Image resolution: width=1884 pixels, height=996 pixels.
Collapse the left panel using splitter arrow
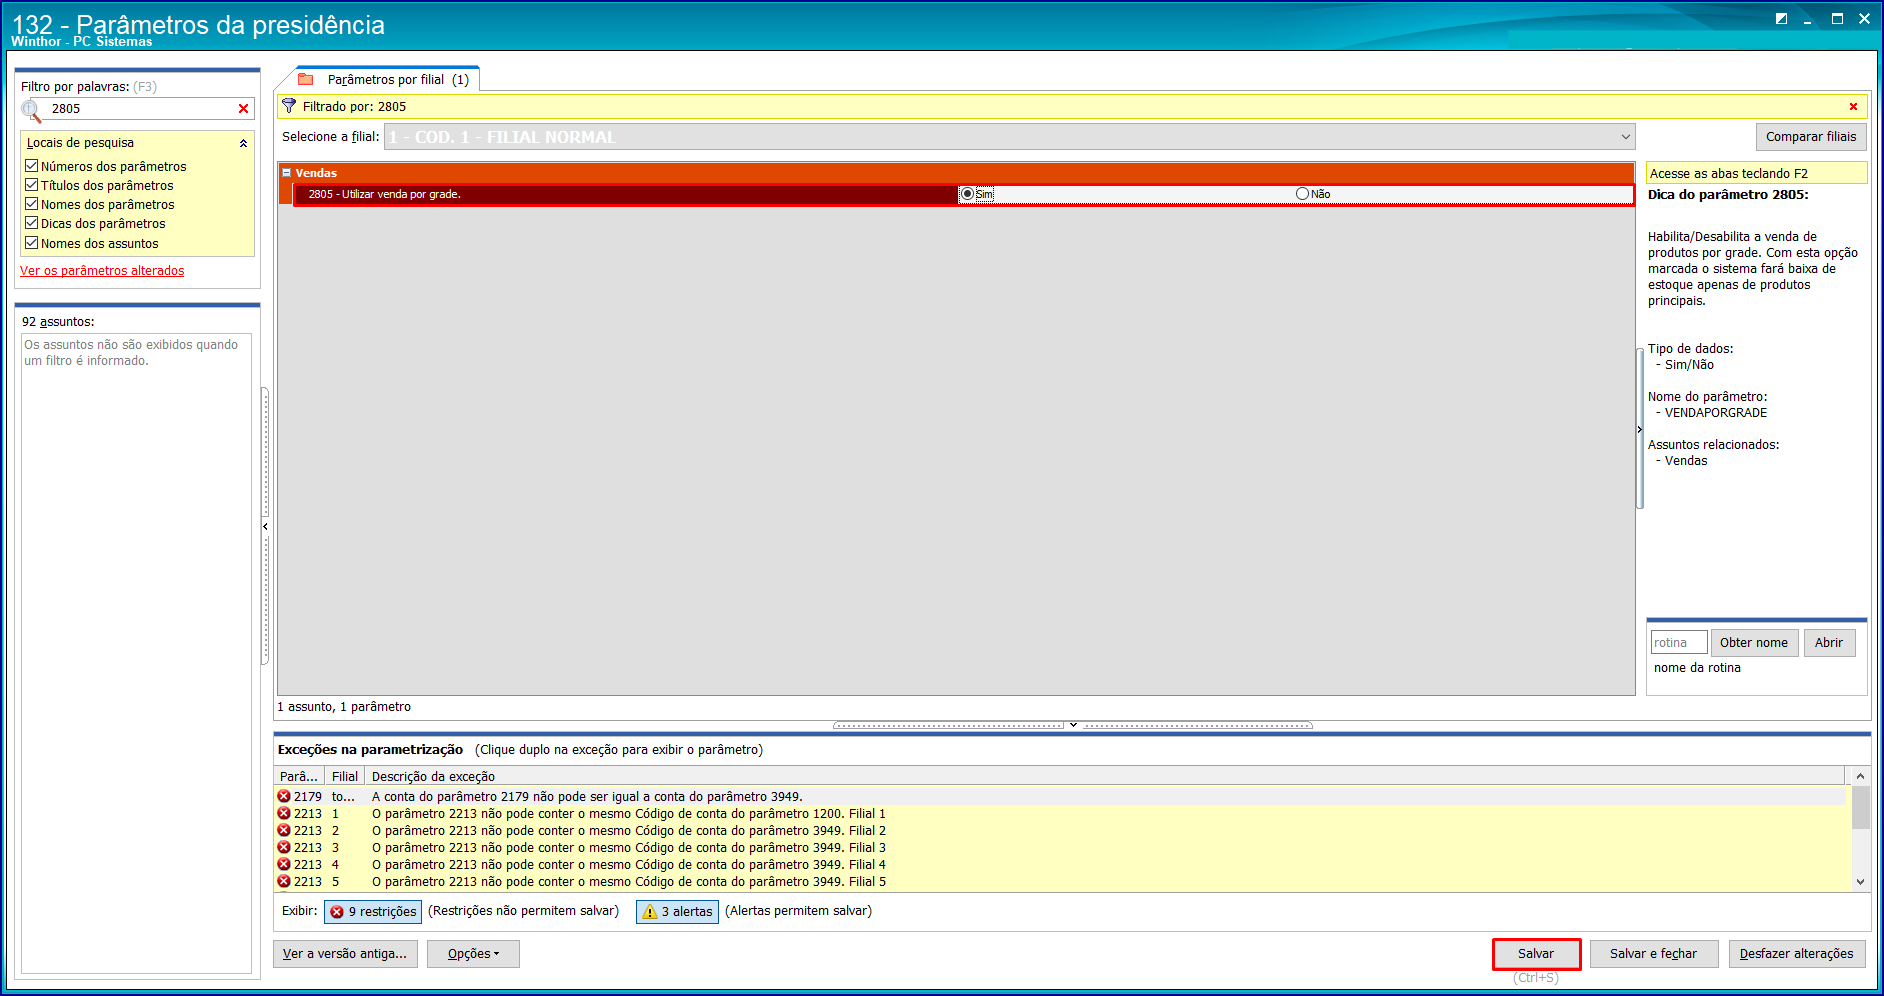click(x=265, y=526)
